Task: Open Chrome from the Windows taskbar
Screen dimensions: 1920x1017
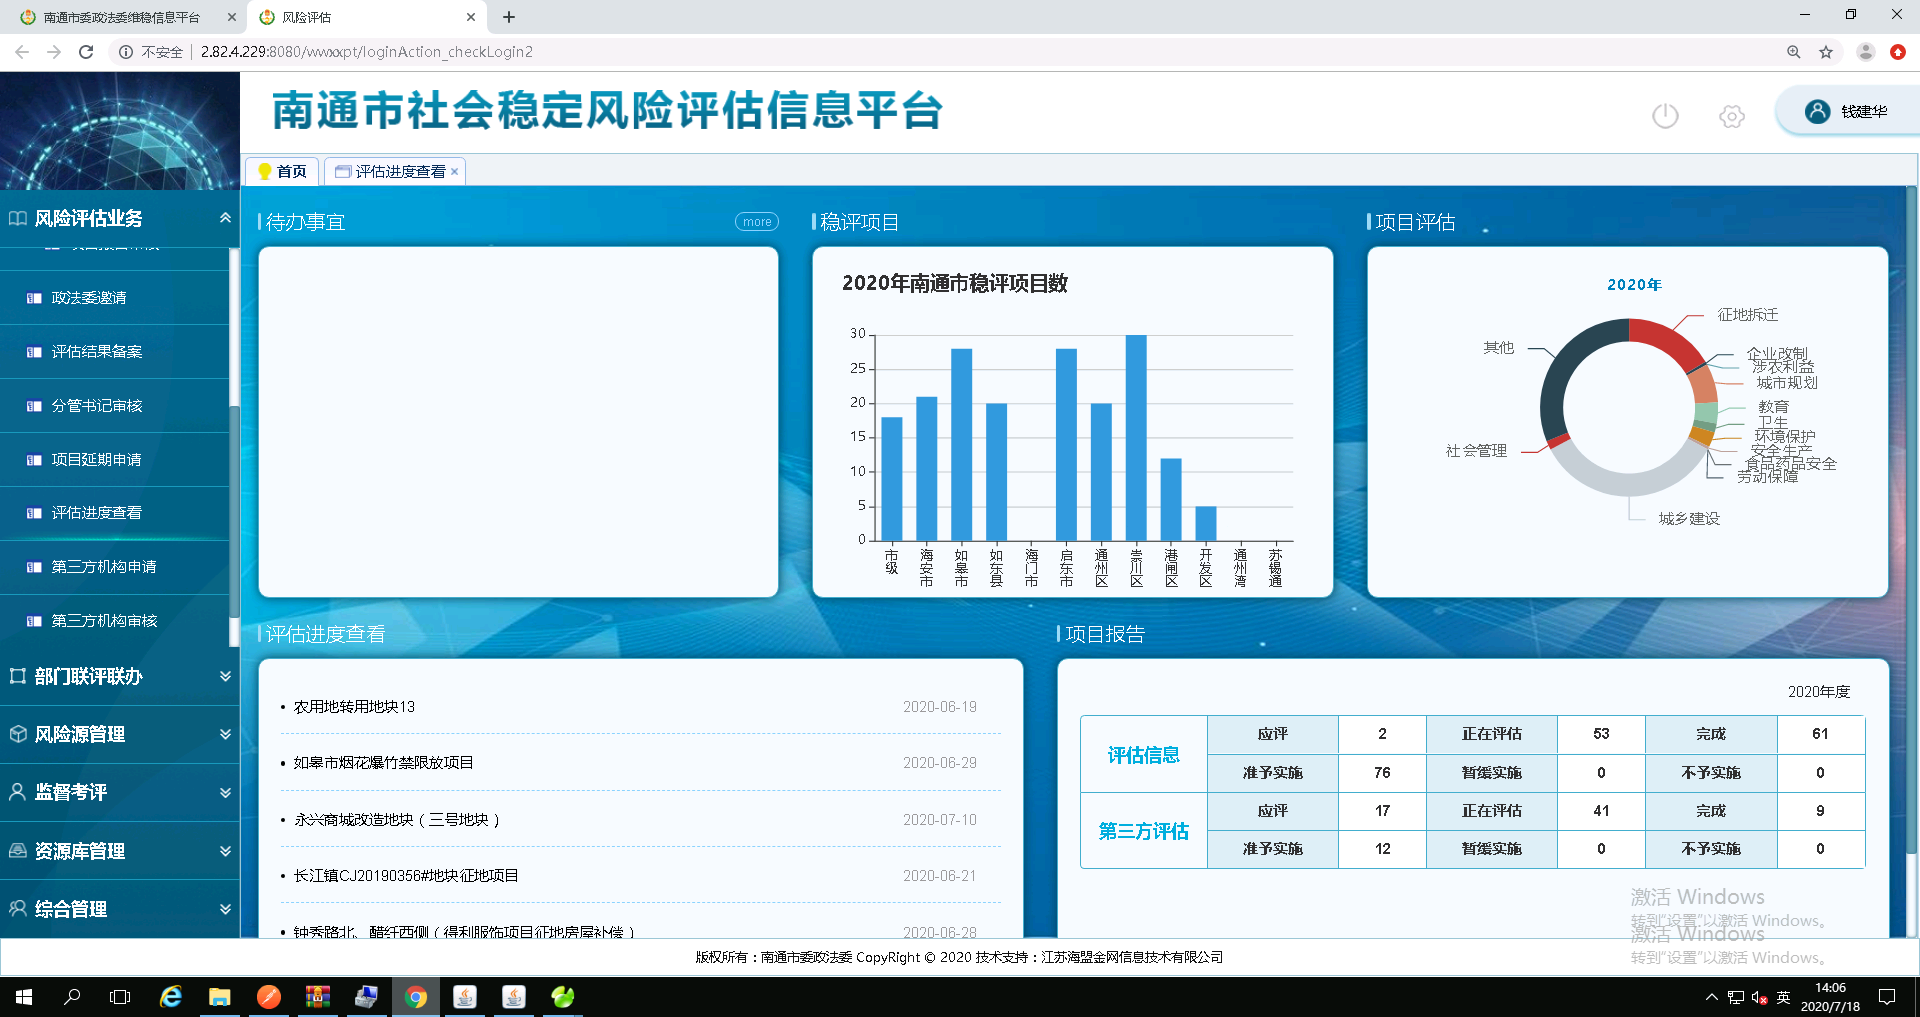Action: point(416,996)
